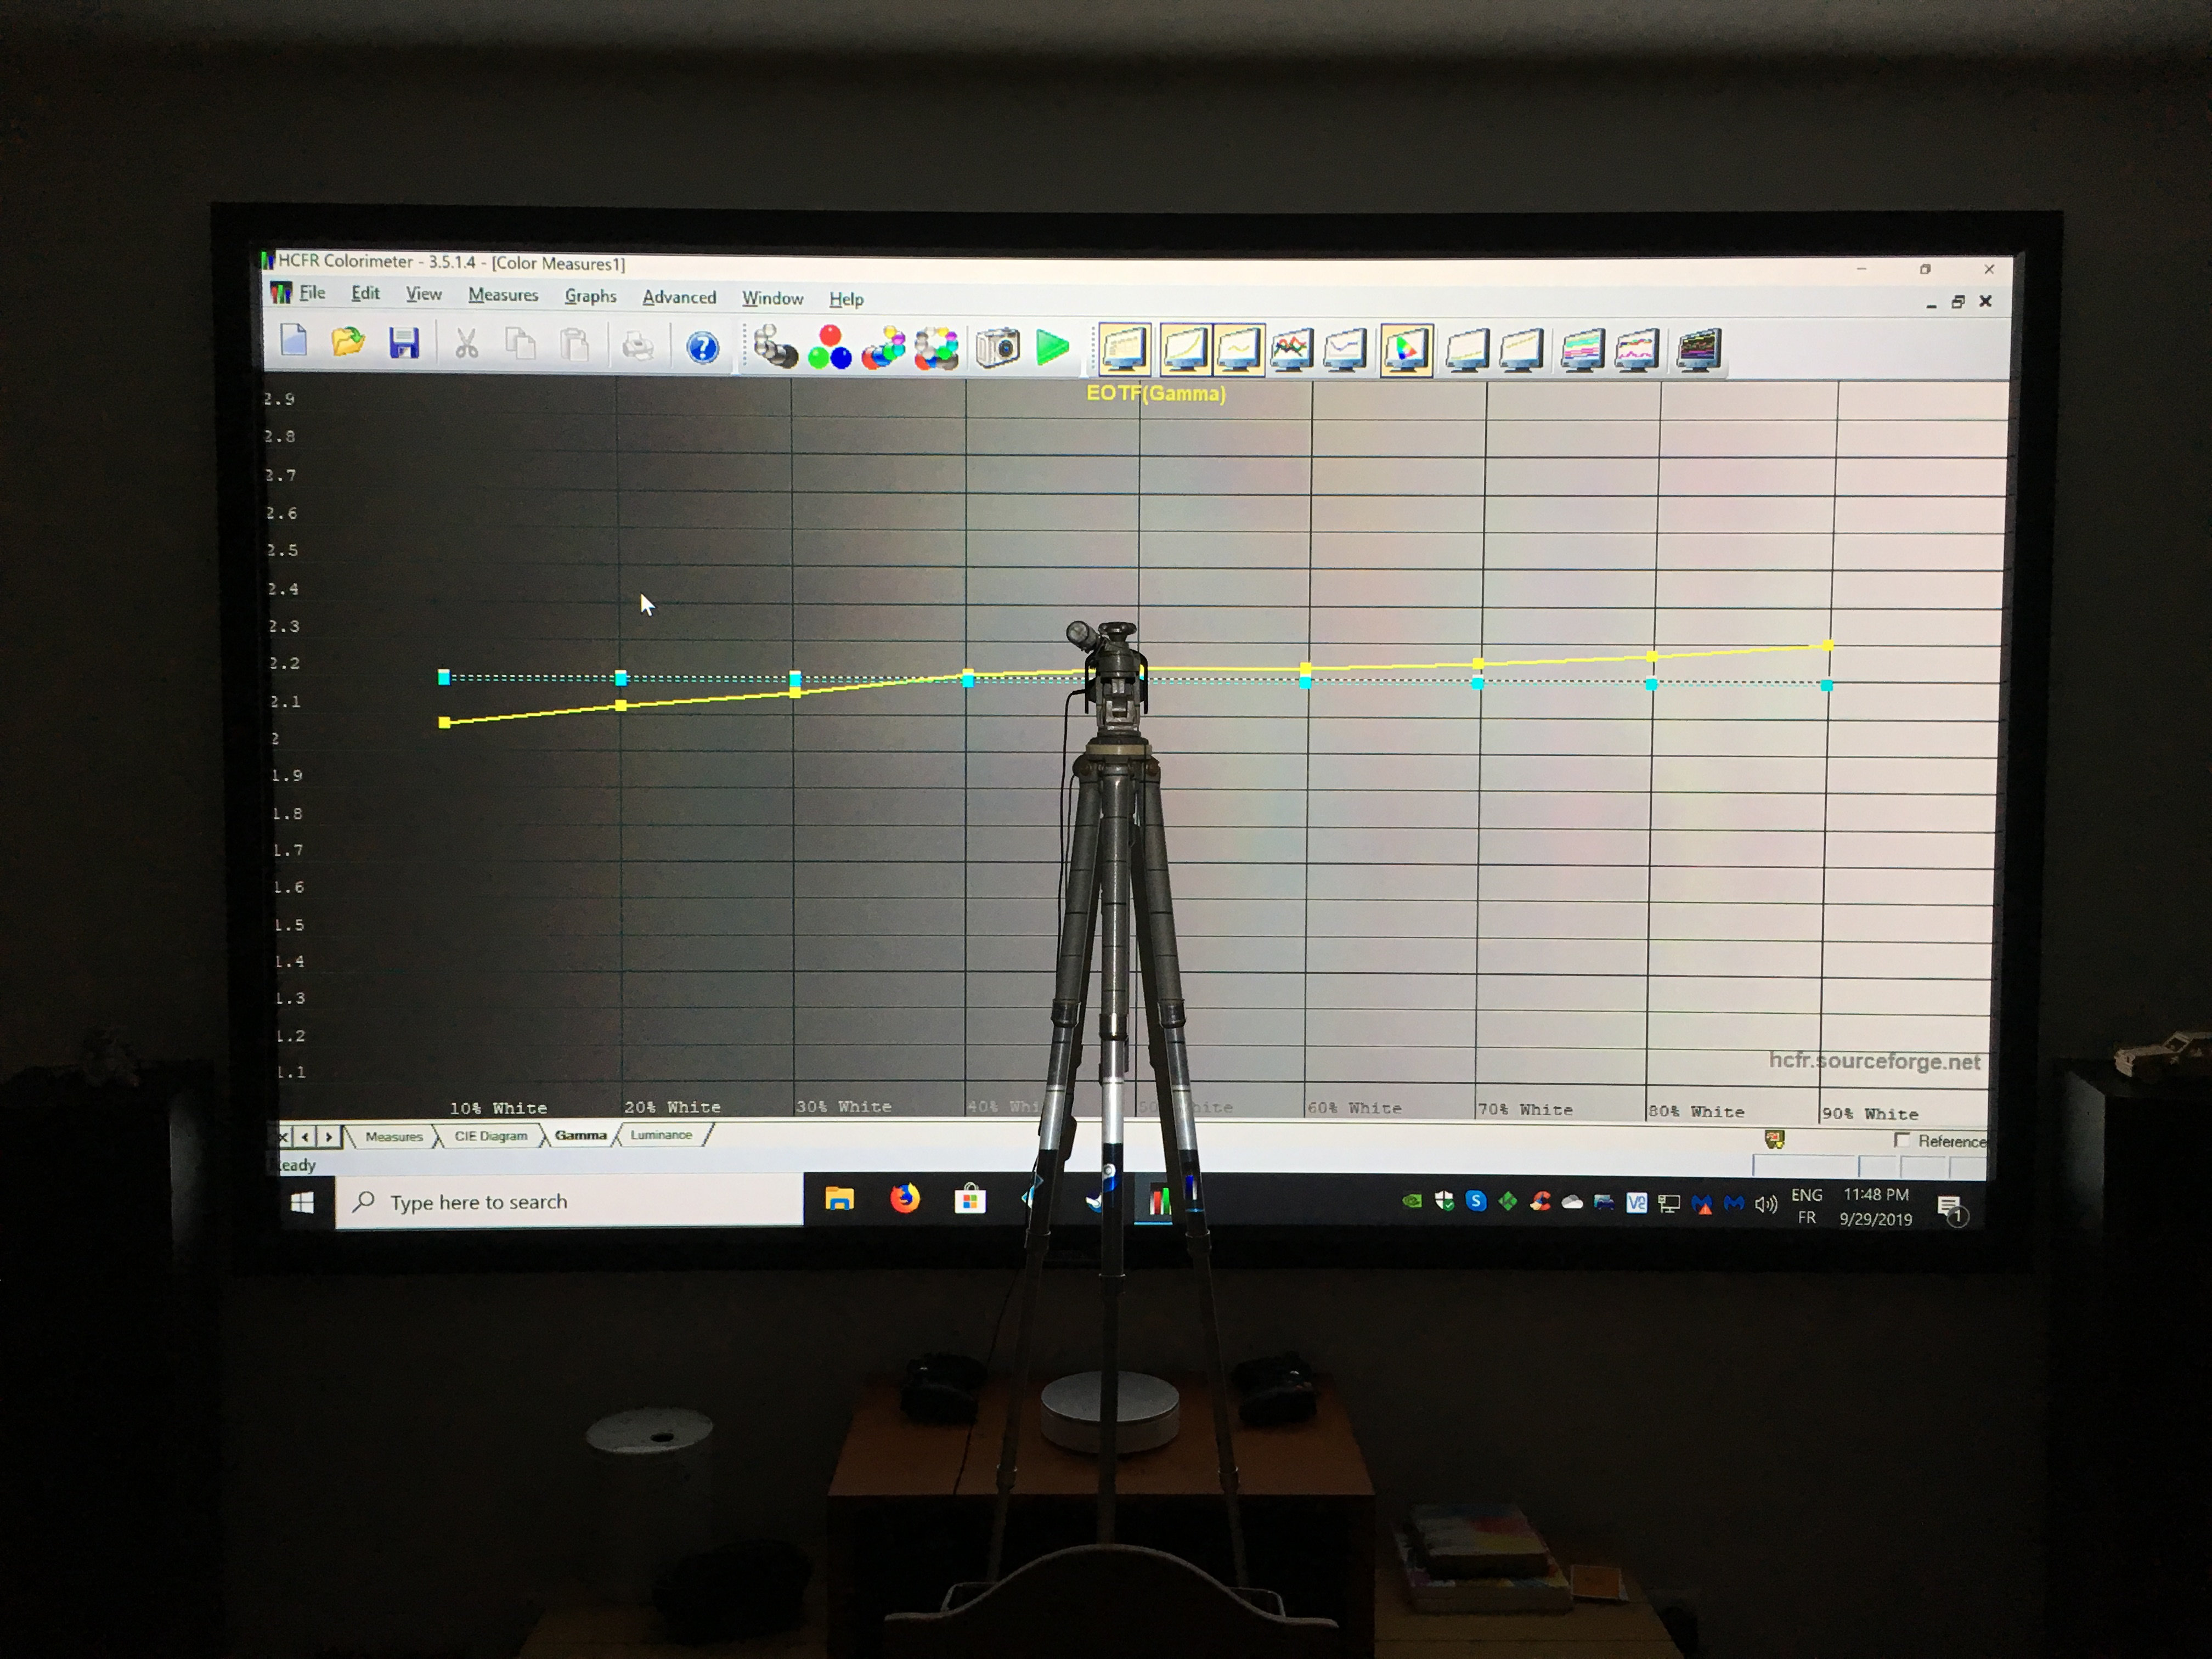Image resolution: width=2212 pixels, height=1659 pixels.
Task: Click the OneDrive cloud tray icon
Action: coord(1572,1203)
